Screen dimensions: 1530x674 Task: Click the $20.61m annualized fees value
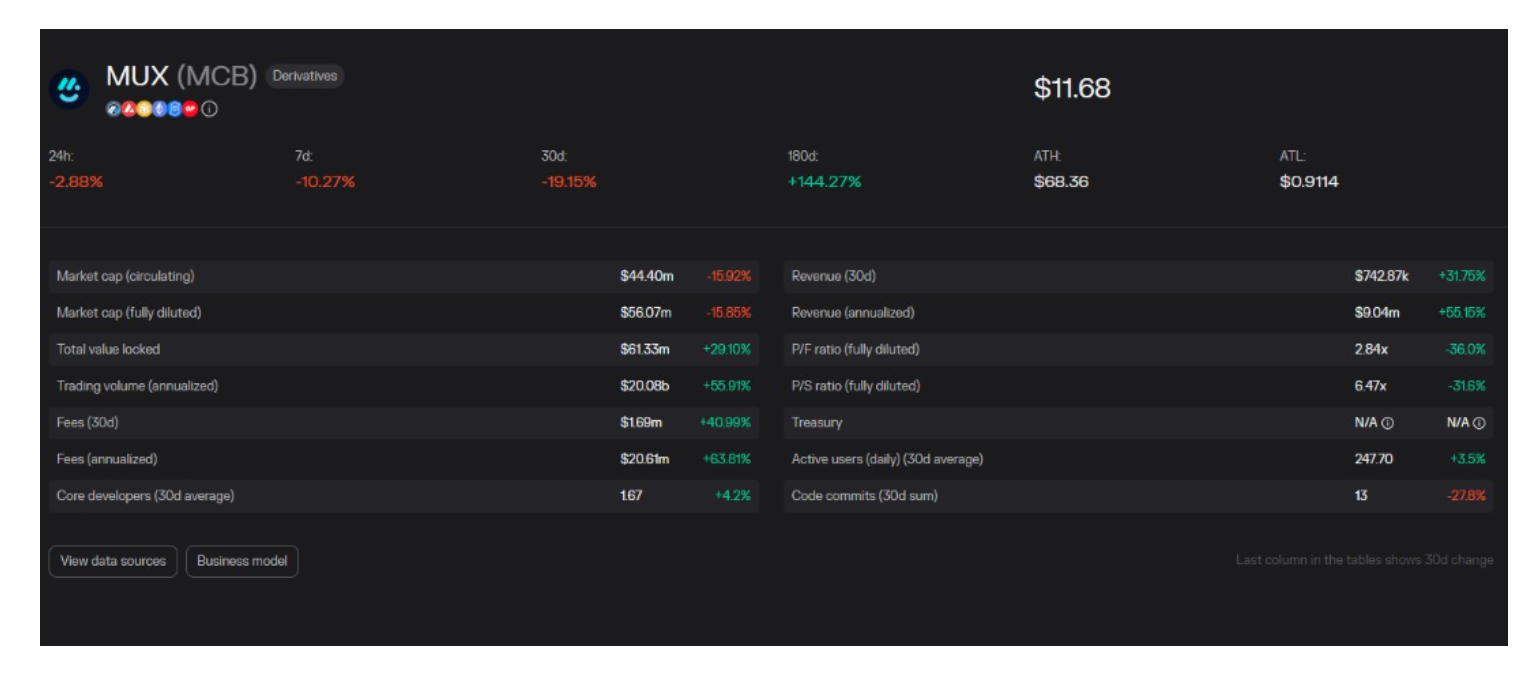[x=645, y=459]
